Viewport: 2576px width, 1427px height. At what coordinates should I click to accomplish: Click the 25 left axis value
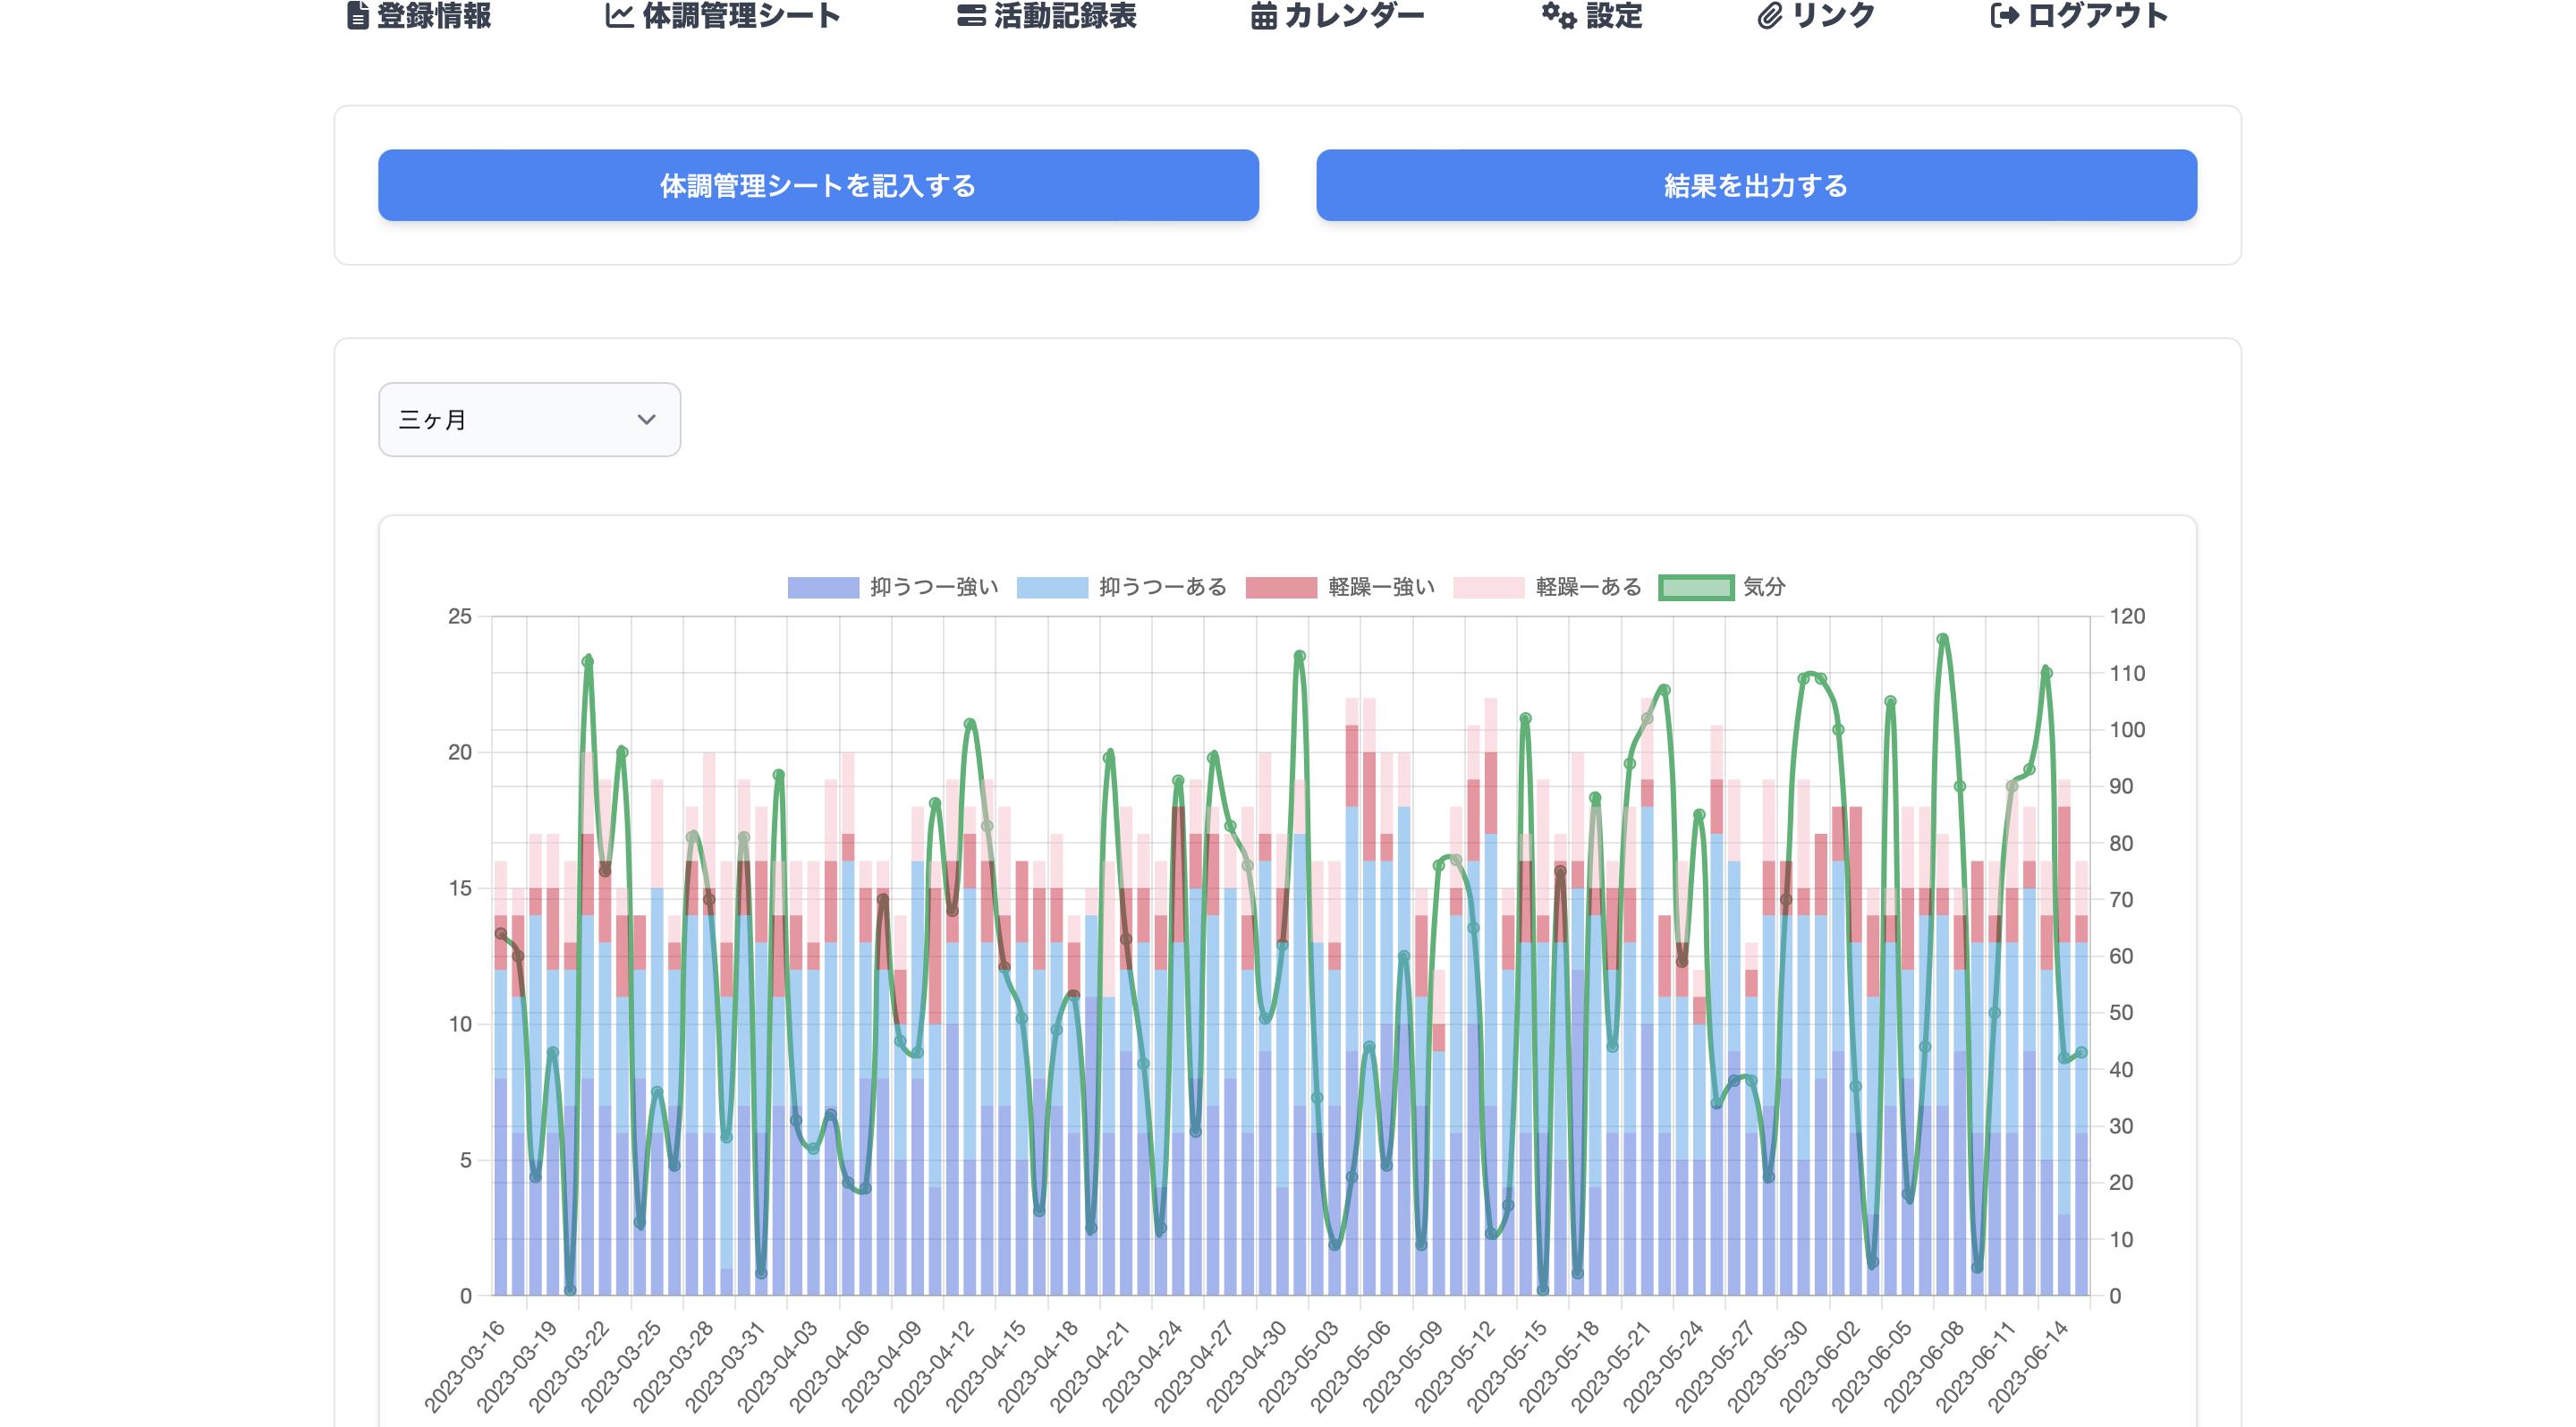click(x=459, y=616)
